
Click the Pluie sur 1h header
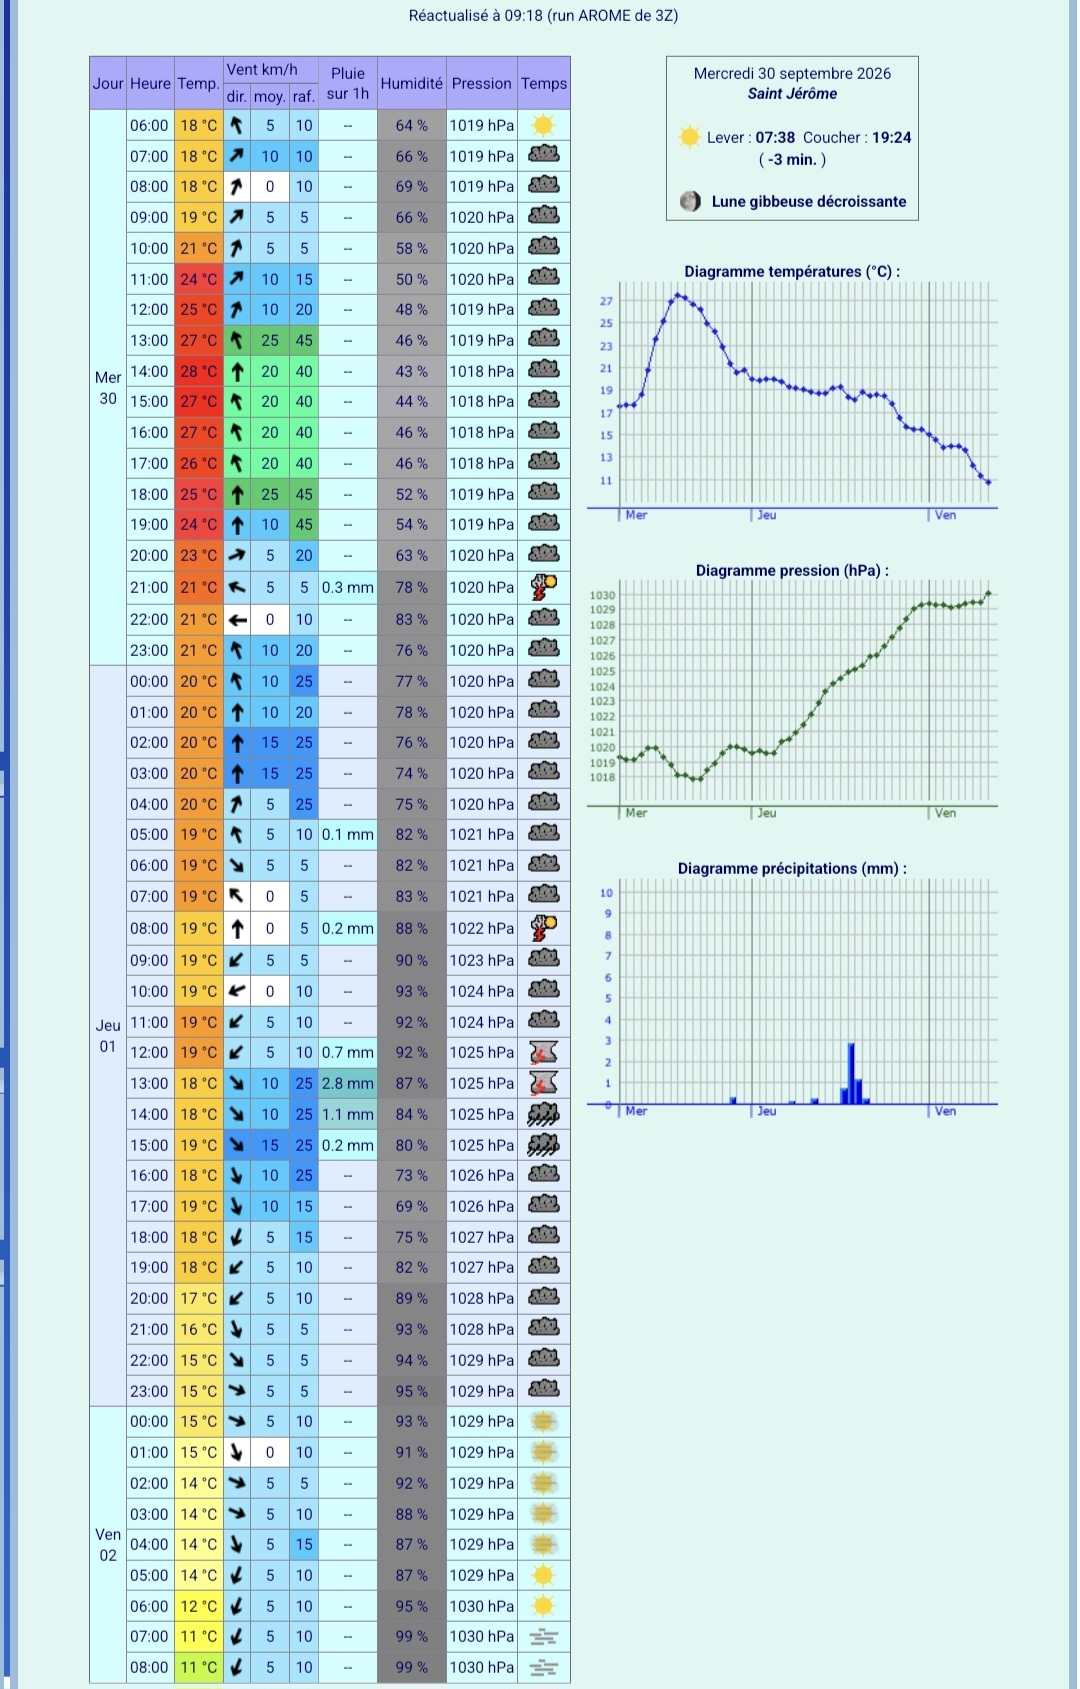pos(348,83)
